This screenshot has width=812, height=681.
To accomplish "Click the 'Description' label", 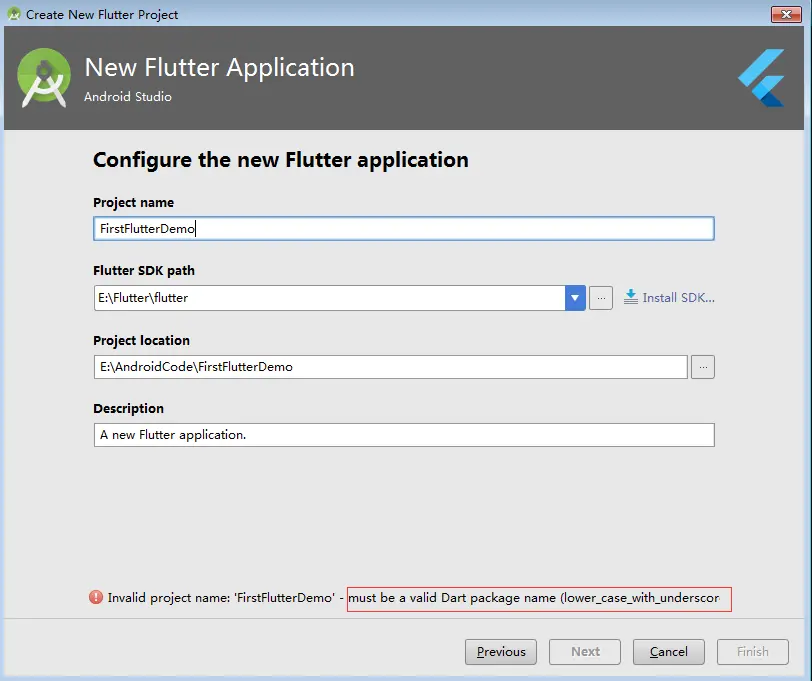I will 128,409.
